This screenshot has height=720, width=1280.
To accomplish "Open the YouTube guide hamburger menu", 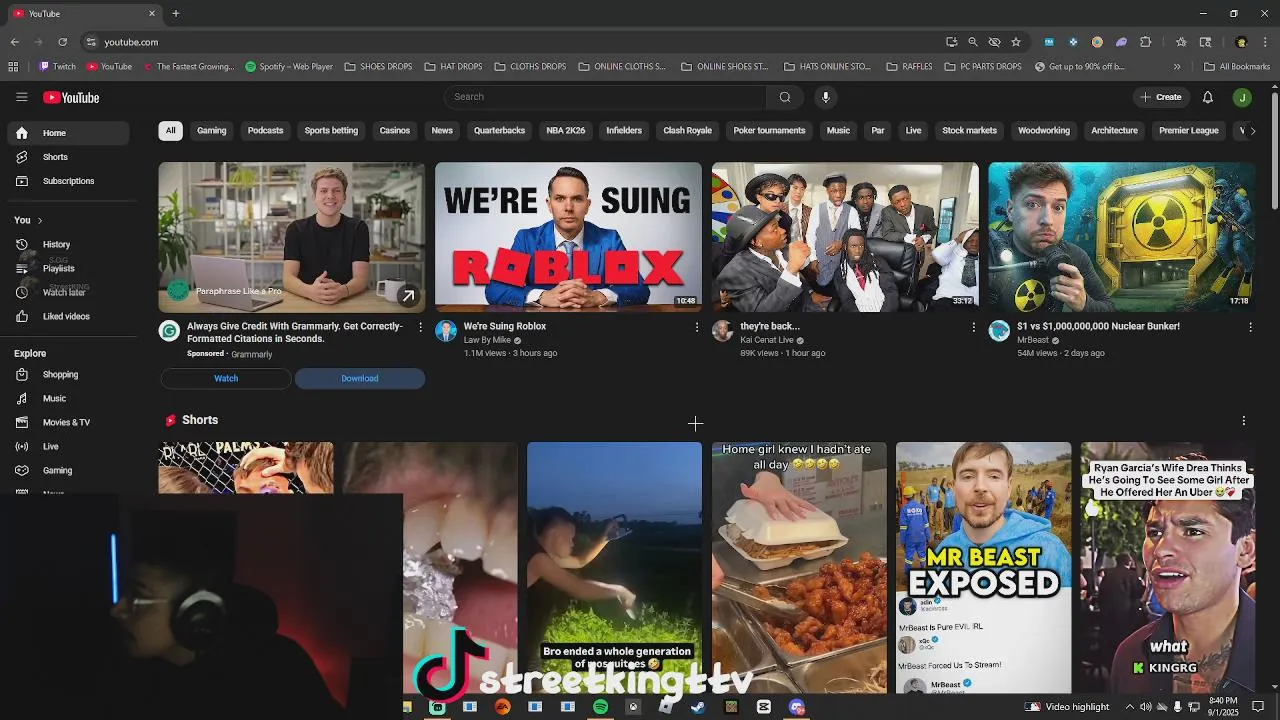I will pos(21,97).
